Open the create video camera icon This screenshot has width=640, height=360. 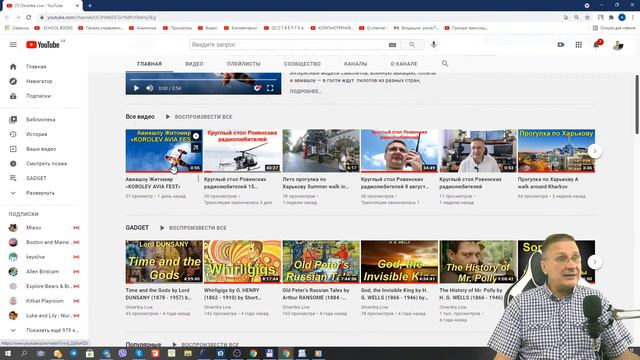click(x=561, y=44)
